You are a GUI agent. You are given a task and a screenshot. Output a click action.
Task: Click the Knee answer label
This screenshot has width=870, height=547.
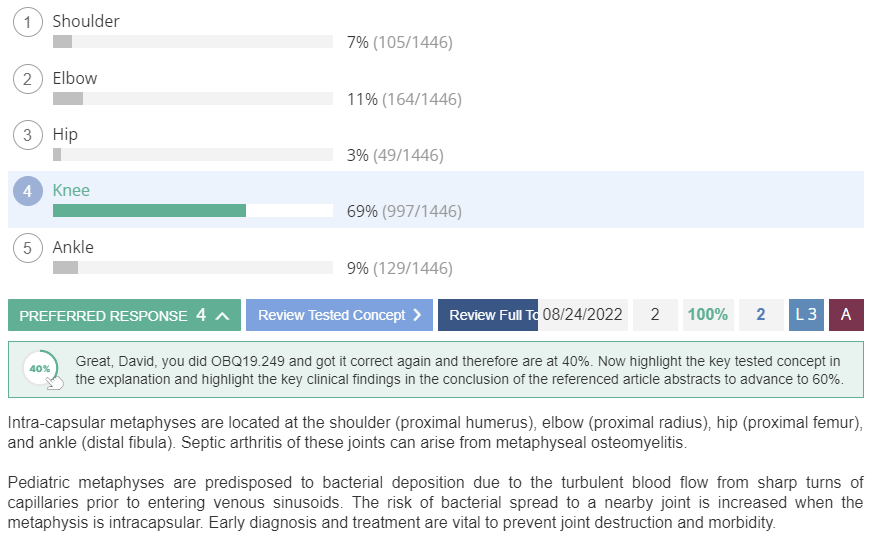pos(71,190)
